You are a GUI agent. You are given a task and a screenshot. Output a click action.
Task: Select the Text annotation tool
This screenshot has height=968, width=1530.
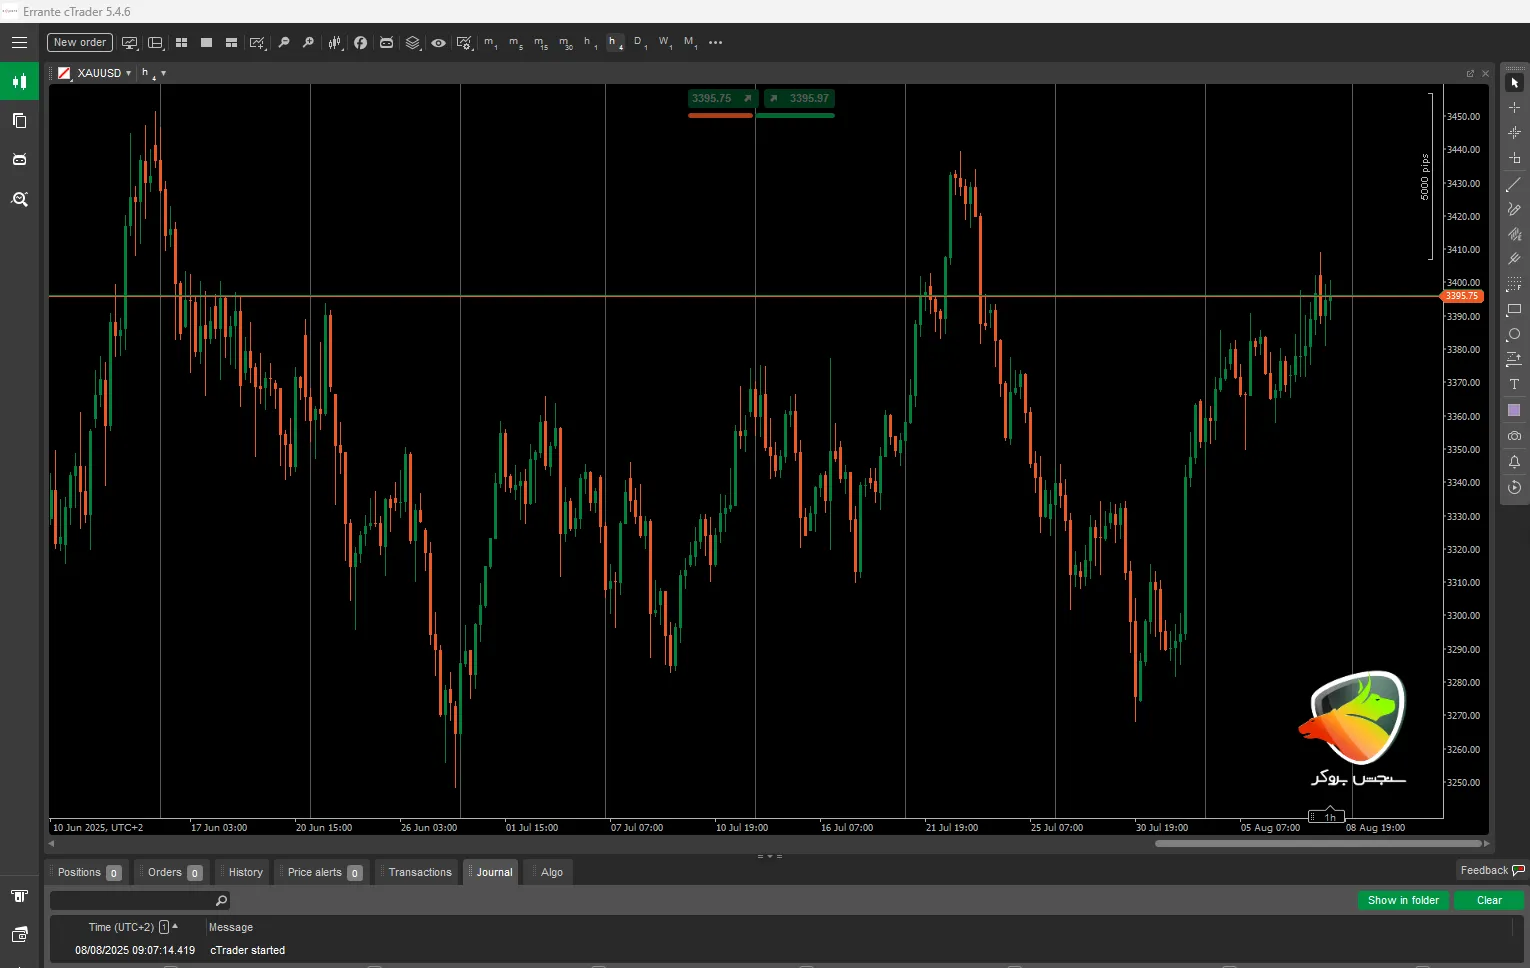click(x=1514, y=385)
